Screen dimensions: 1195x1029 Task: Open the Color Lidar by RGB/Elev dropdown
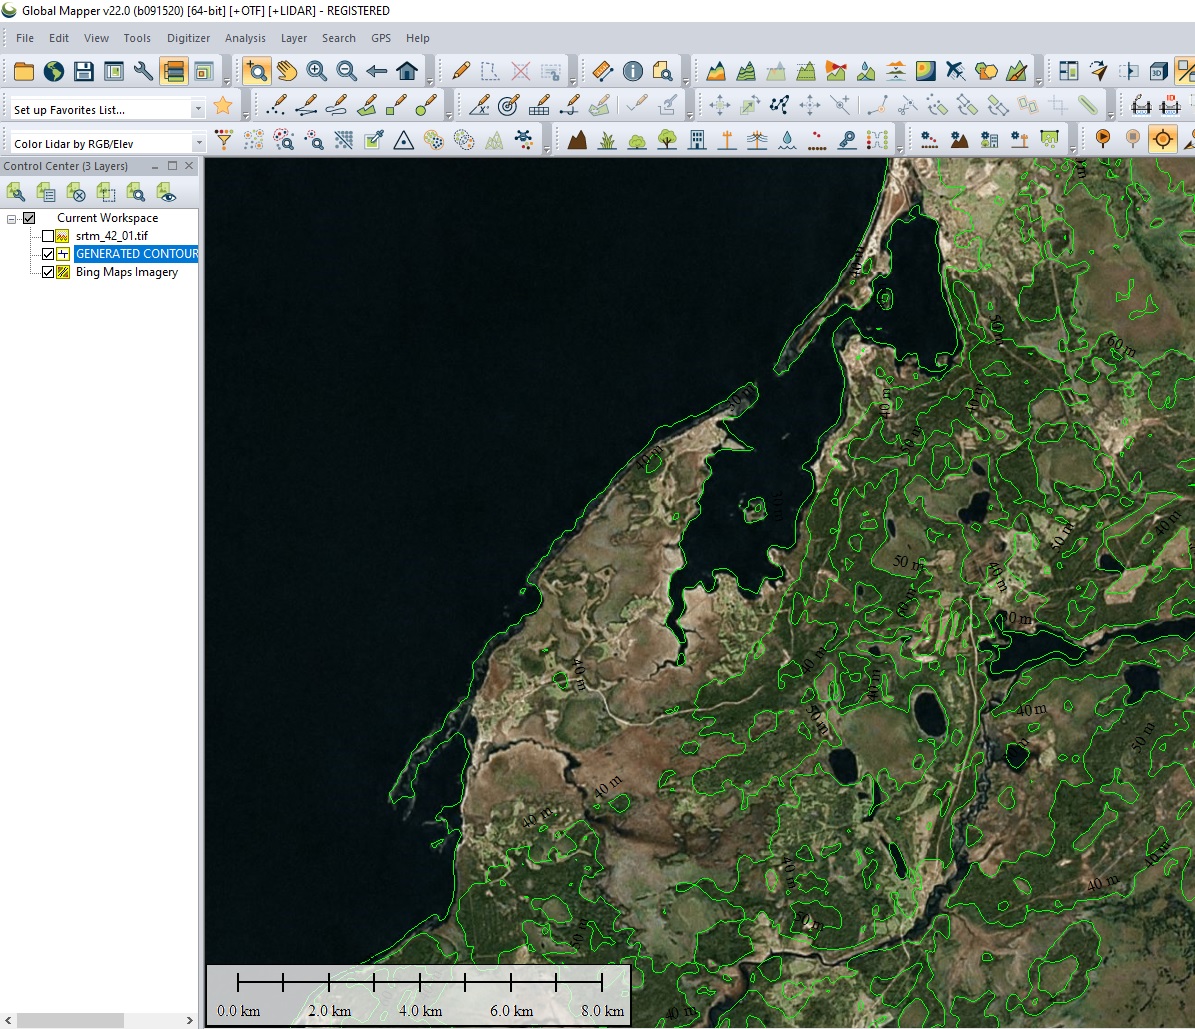(x=198, y=144)
